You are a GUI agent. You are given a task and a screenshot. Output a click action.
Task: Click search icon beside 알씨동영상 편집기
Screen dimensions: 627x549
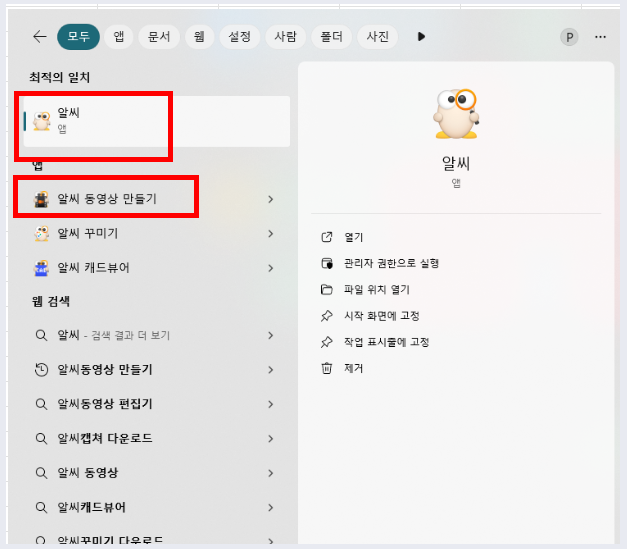click(41, 404)
